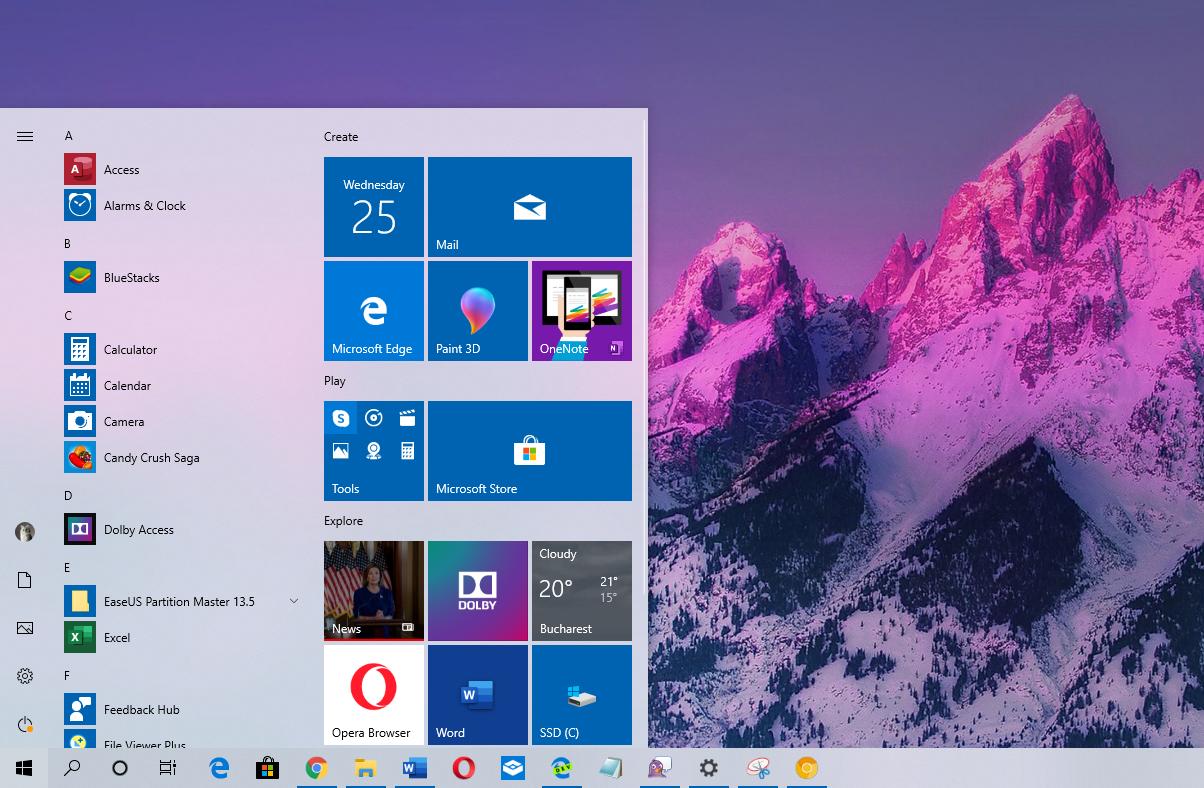Launch the Camera app from the list
The width and height of the screenshot is (1204, 788).
tap(180, 422)
